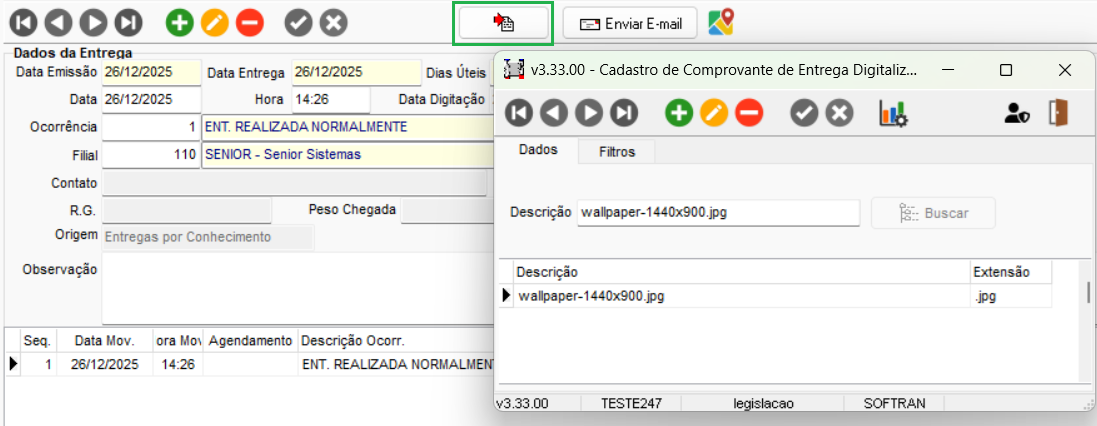This screenshot has width=1097, height=426.
Task: Confirm with check mark in Comprovante window
Action: [805, 113]
